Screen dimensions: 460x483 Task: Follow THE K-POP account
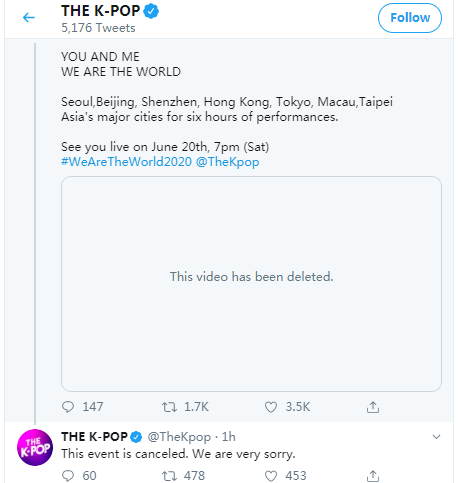point(410,18)
